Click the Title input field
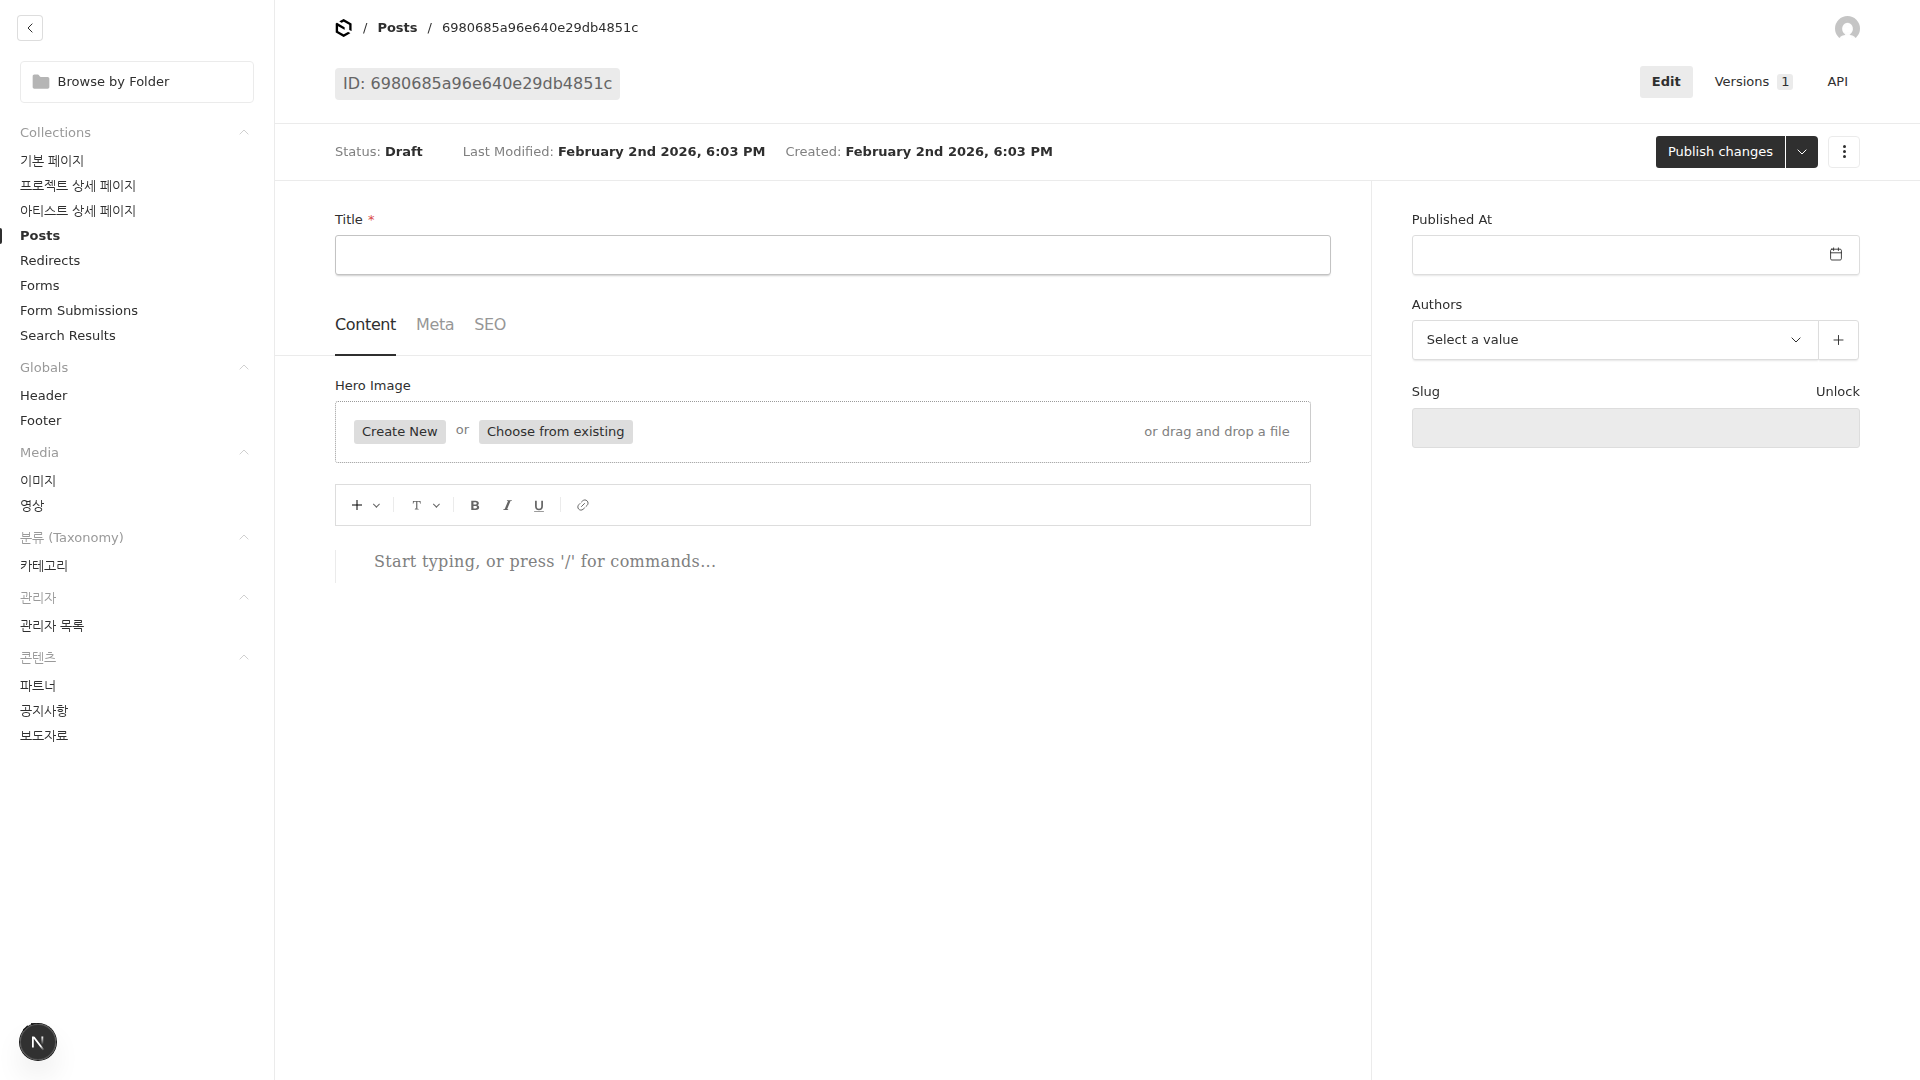The image size is (1920, 1080). pyautogui.click(x=832, y=255)
